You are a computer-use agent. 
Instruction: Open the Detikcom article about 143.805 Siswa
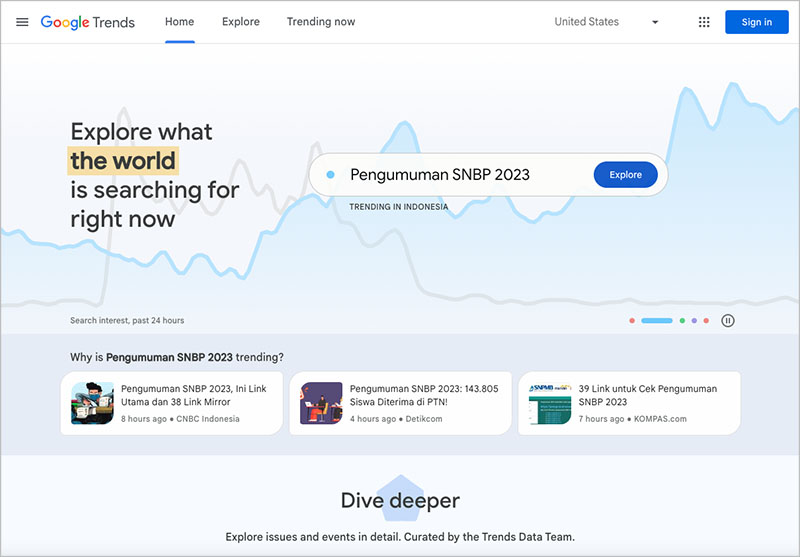[401, 403]
